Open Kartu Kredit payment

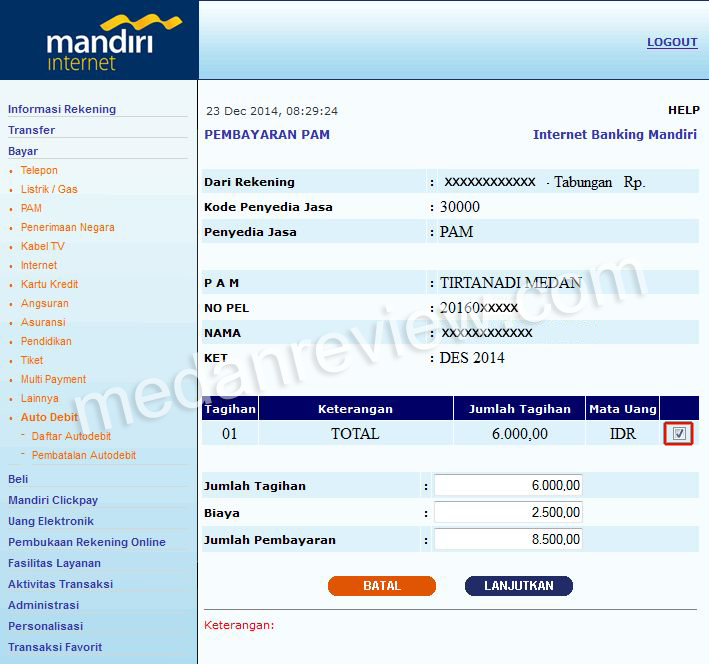(49, 284)
